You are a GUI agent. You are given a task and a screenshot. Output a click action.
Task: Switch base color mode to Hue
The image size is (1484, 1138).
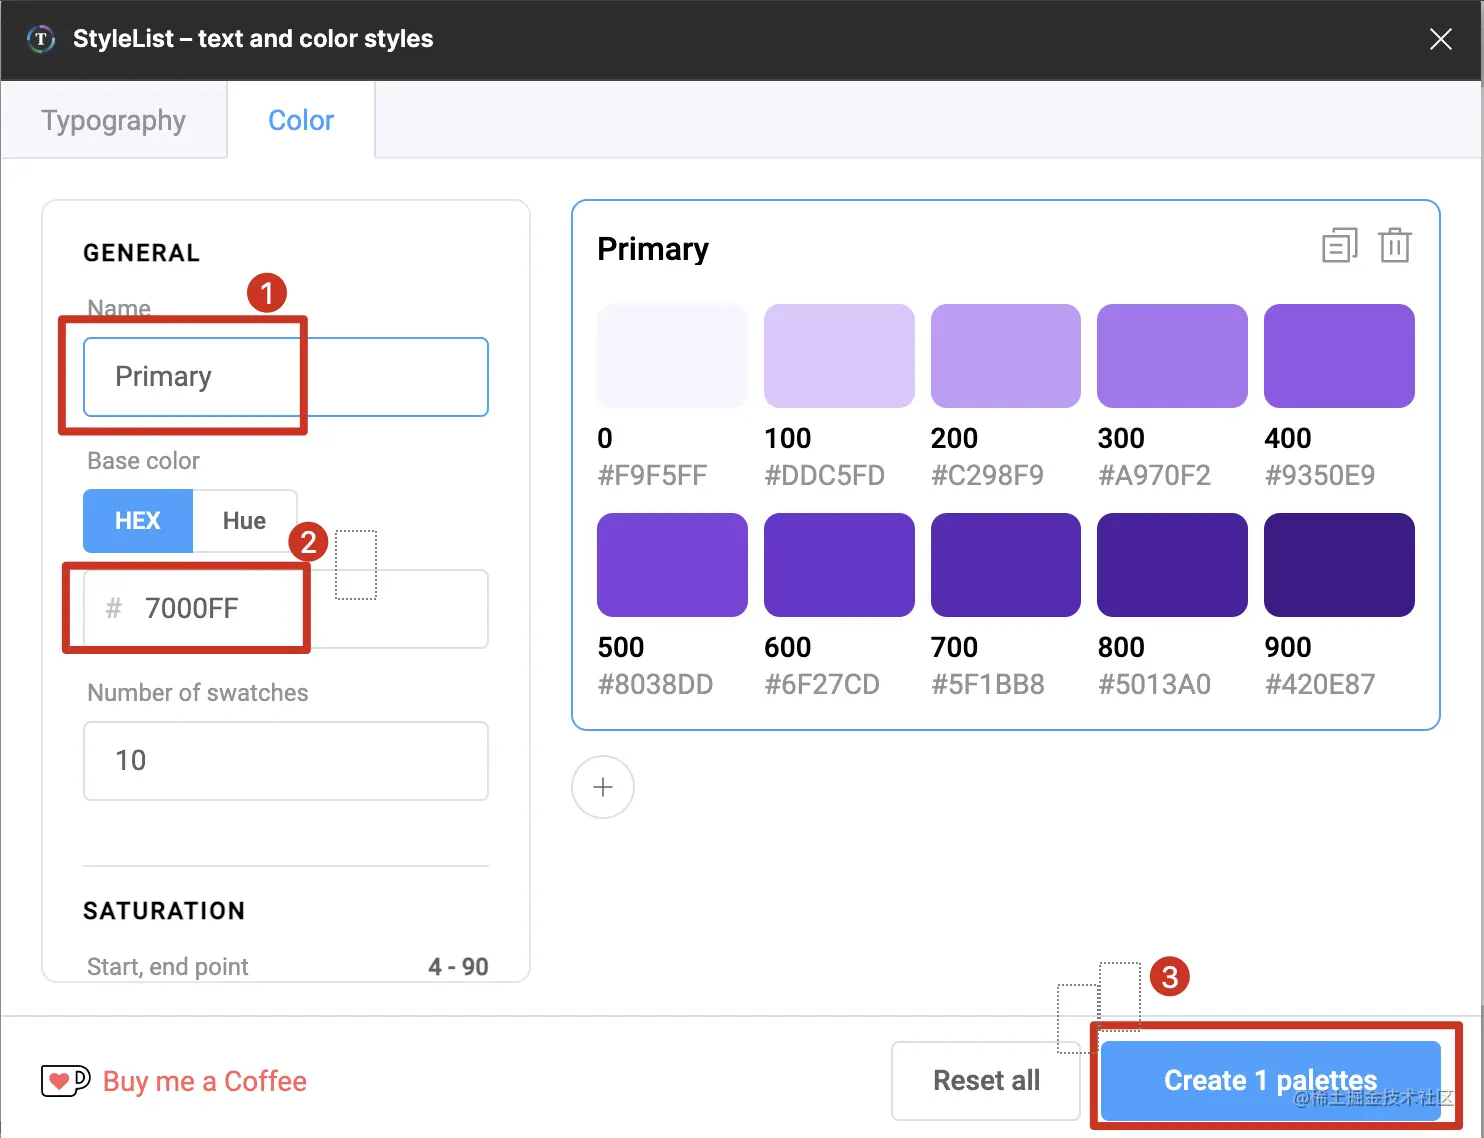pyautogui.click(x=244, y=521)
